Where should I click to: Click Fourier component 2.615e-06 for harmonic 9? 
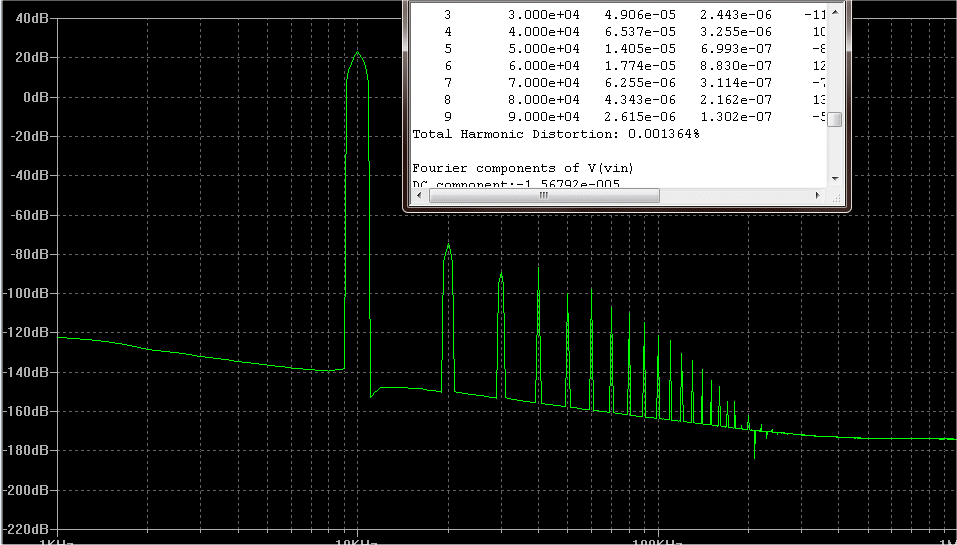click(x=640, y=117)
